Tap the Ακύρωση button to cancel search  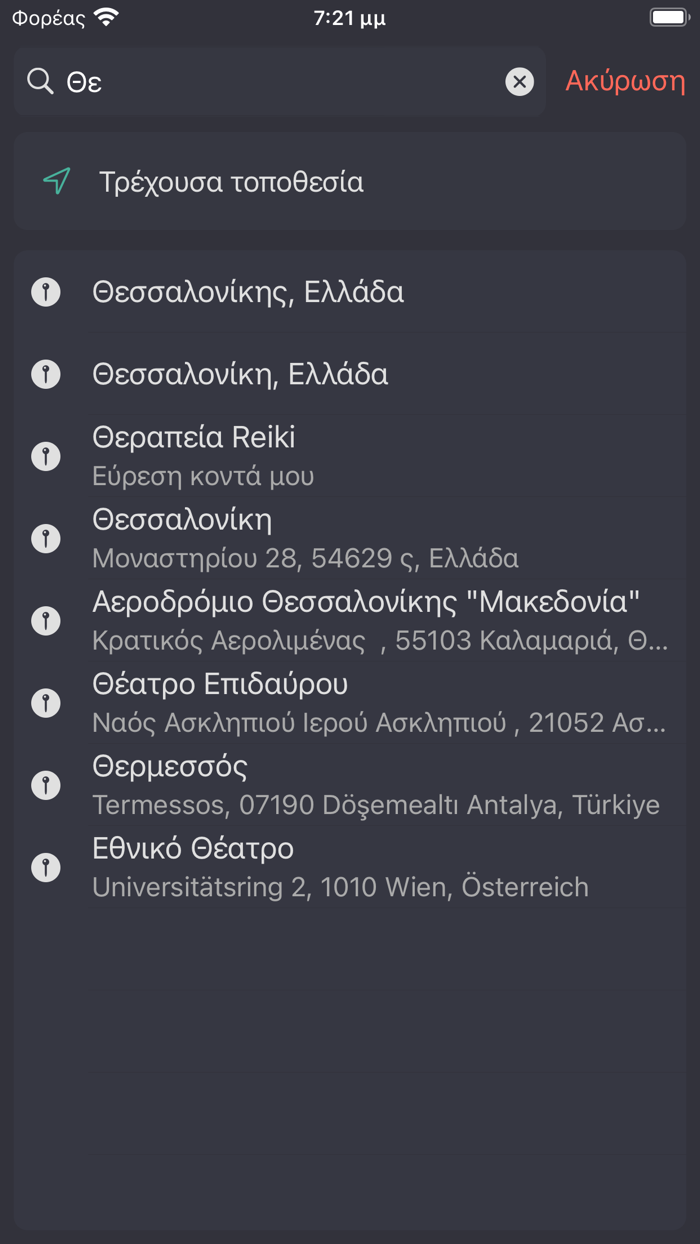pos(624,81)
